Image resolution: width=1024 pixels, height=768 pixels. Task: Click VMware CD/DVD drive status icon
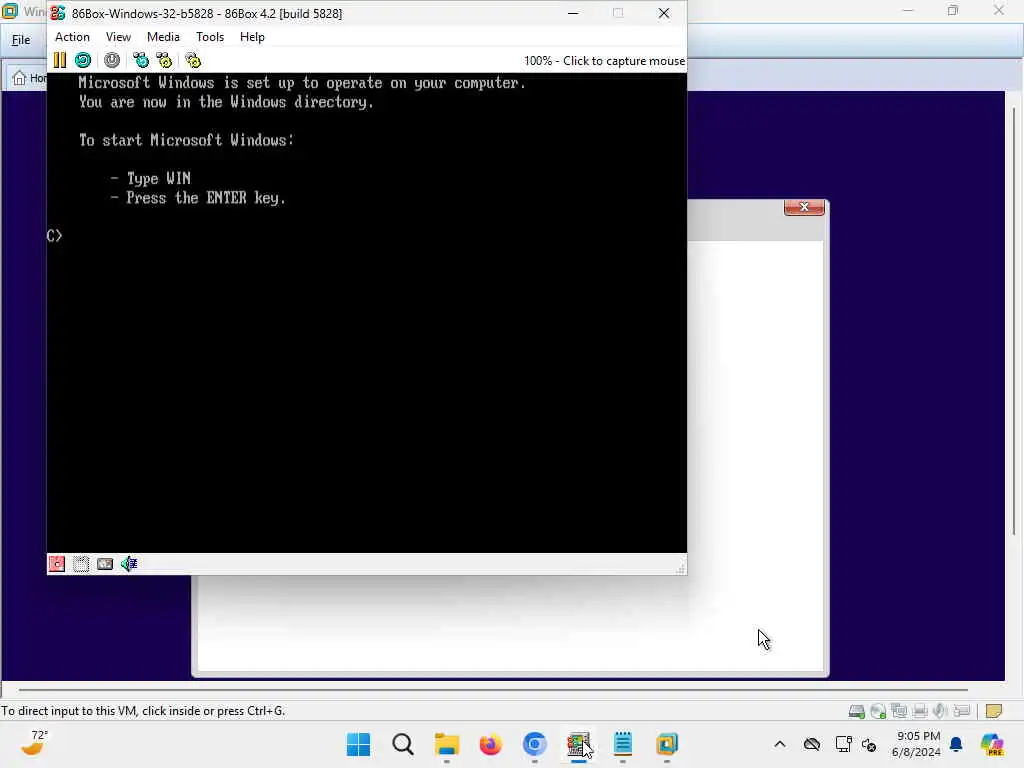click(878, 711)
